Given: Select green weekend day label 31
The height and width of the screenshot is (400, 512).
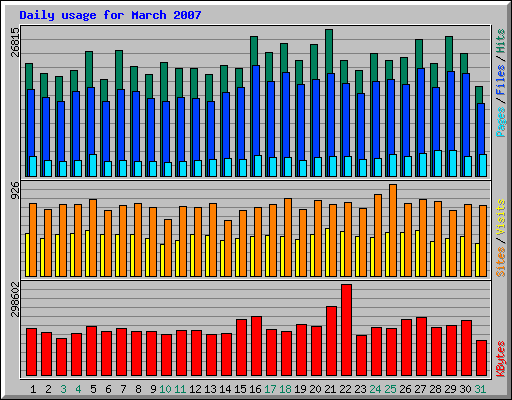Looking at the screenshot, I should click(480, 389).
